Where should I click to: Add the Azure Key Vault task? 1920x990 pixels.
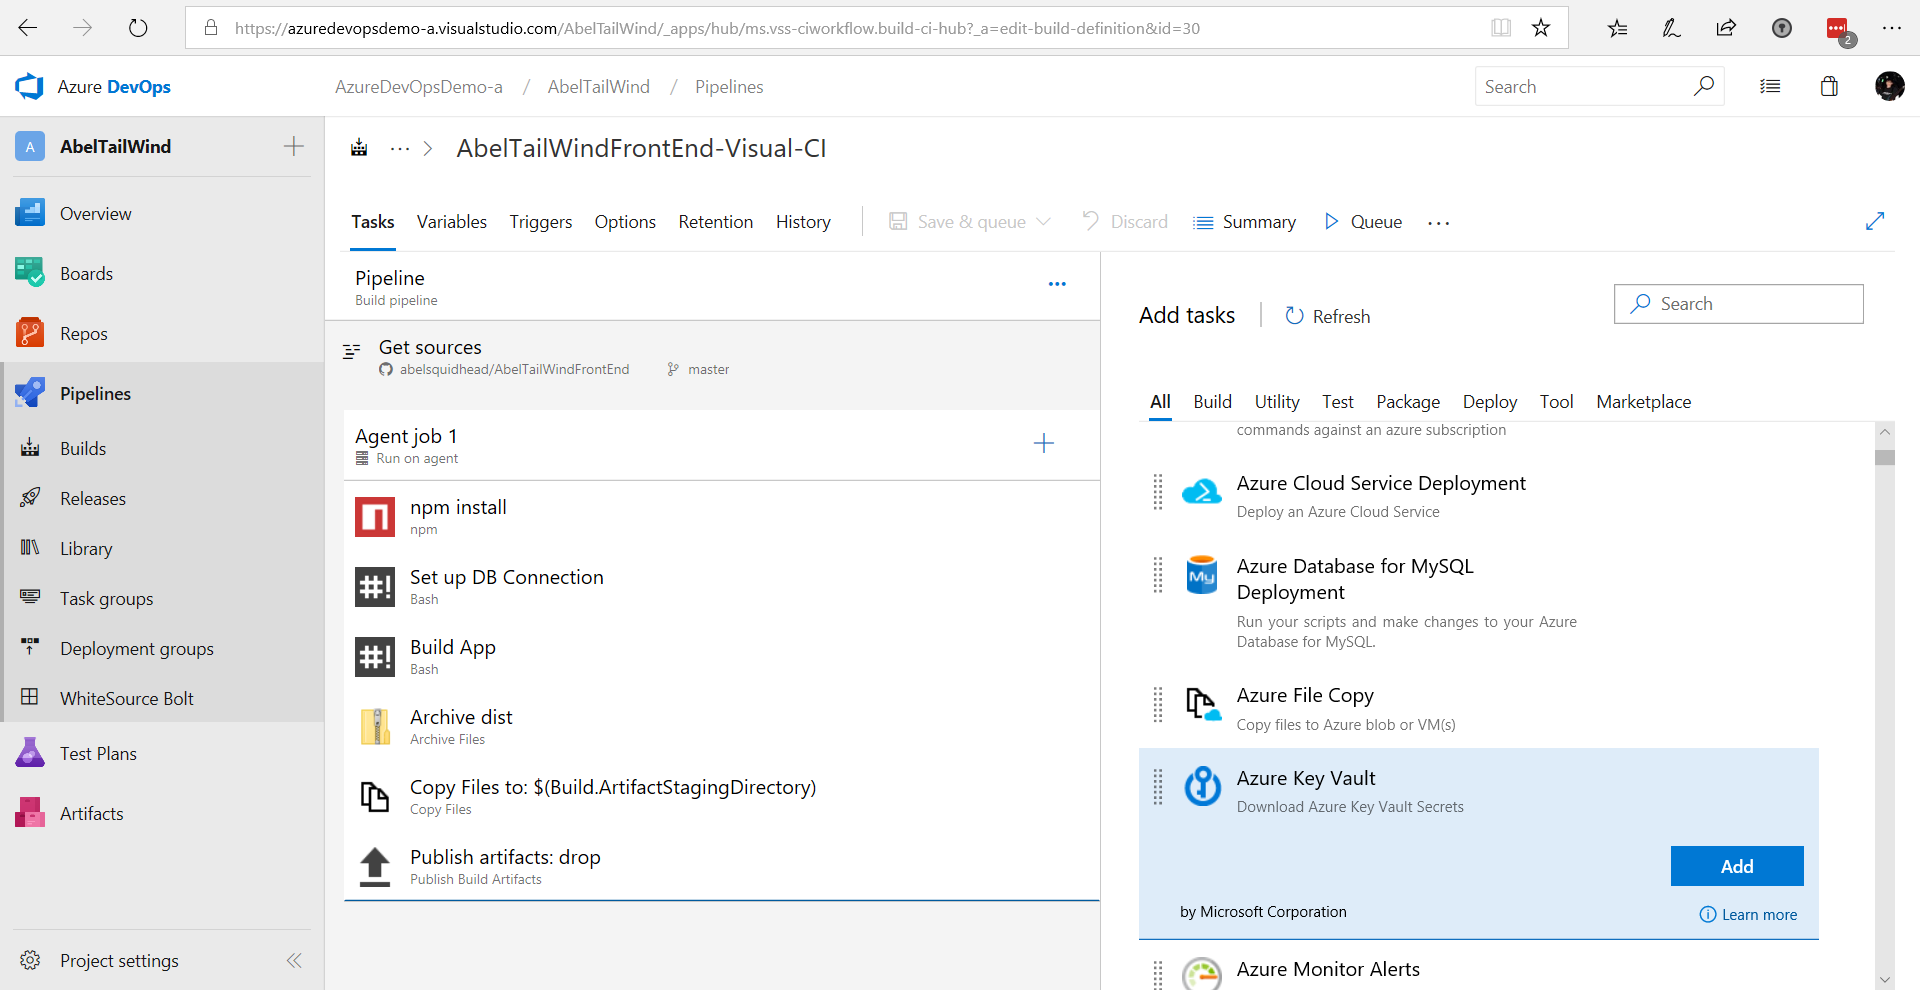pyautogui.click(x=1737, y=866)
